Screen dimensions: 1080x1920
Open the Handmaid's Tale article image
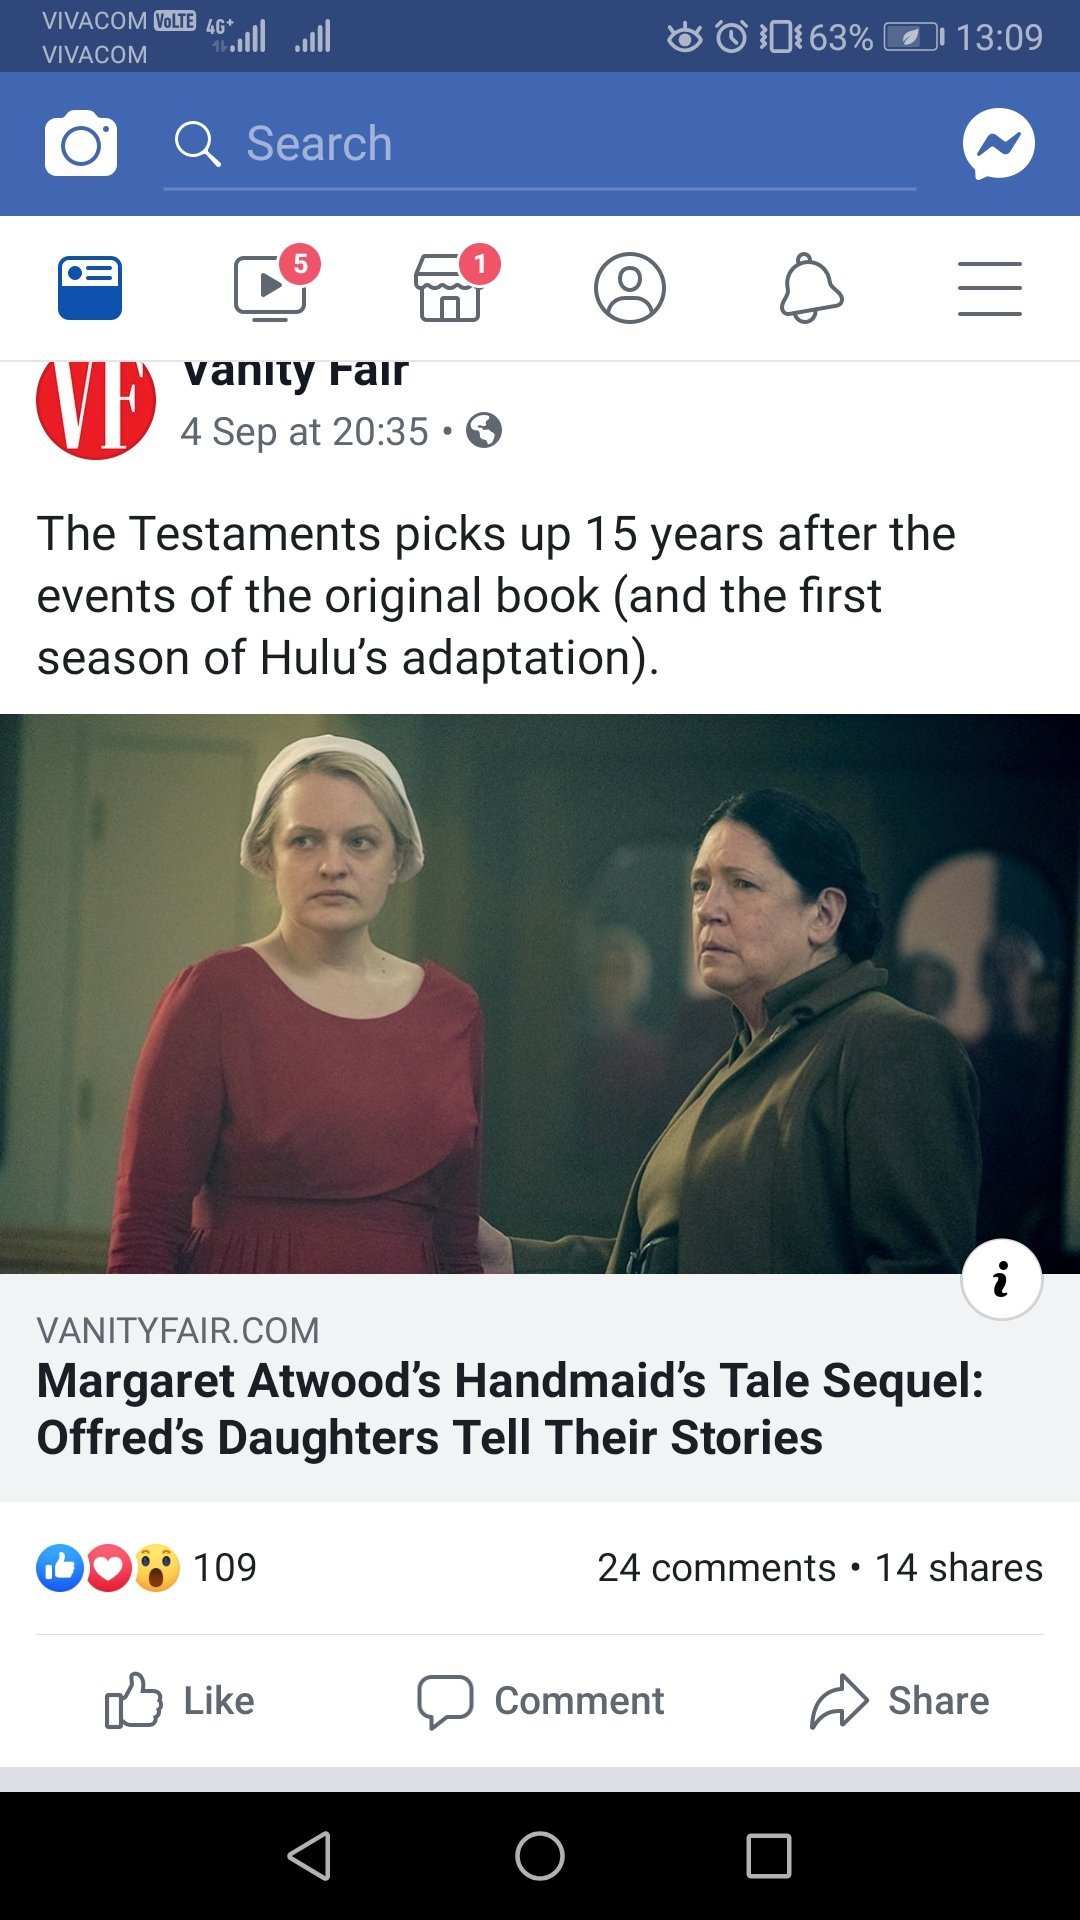pyautogui.click(x=540, y=993)
